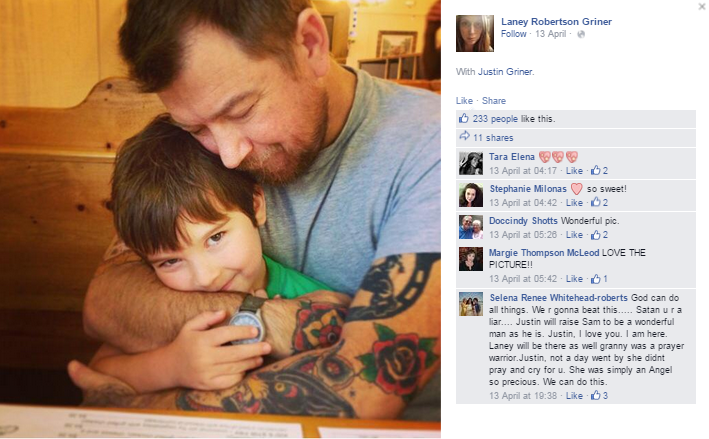Share the photo post

494,101
